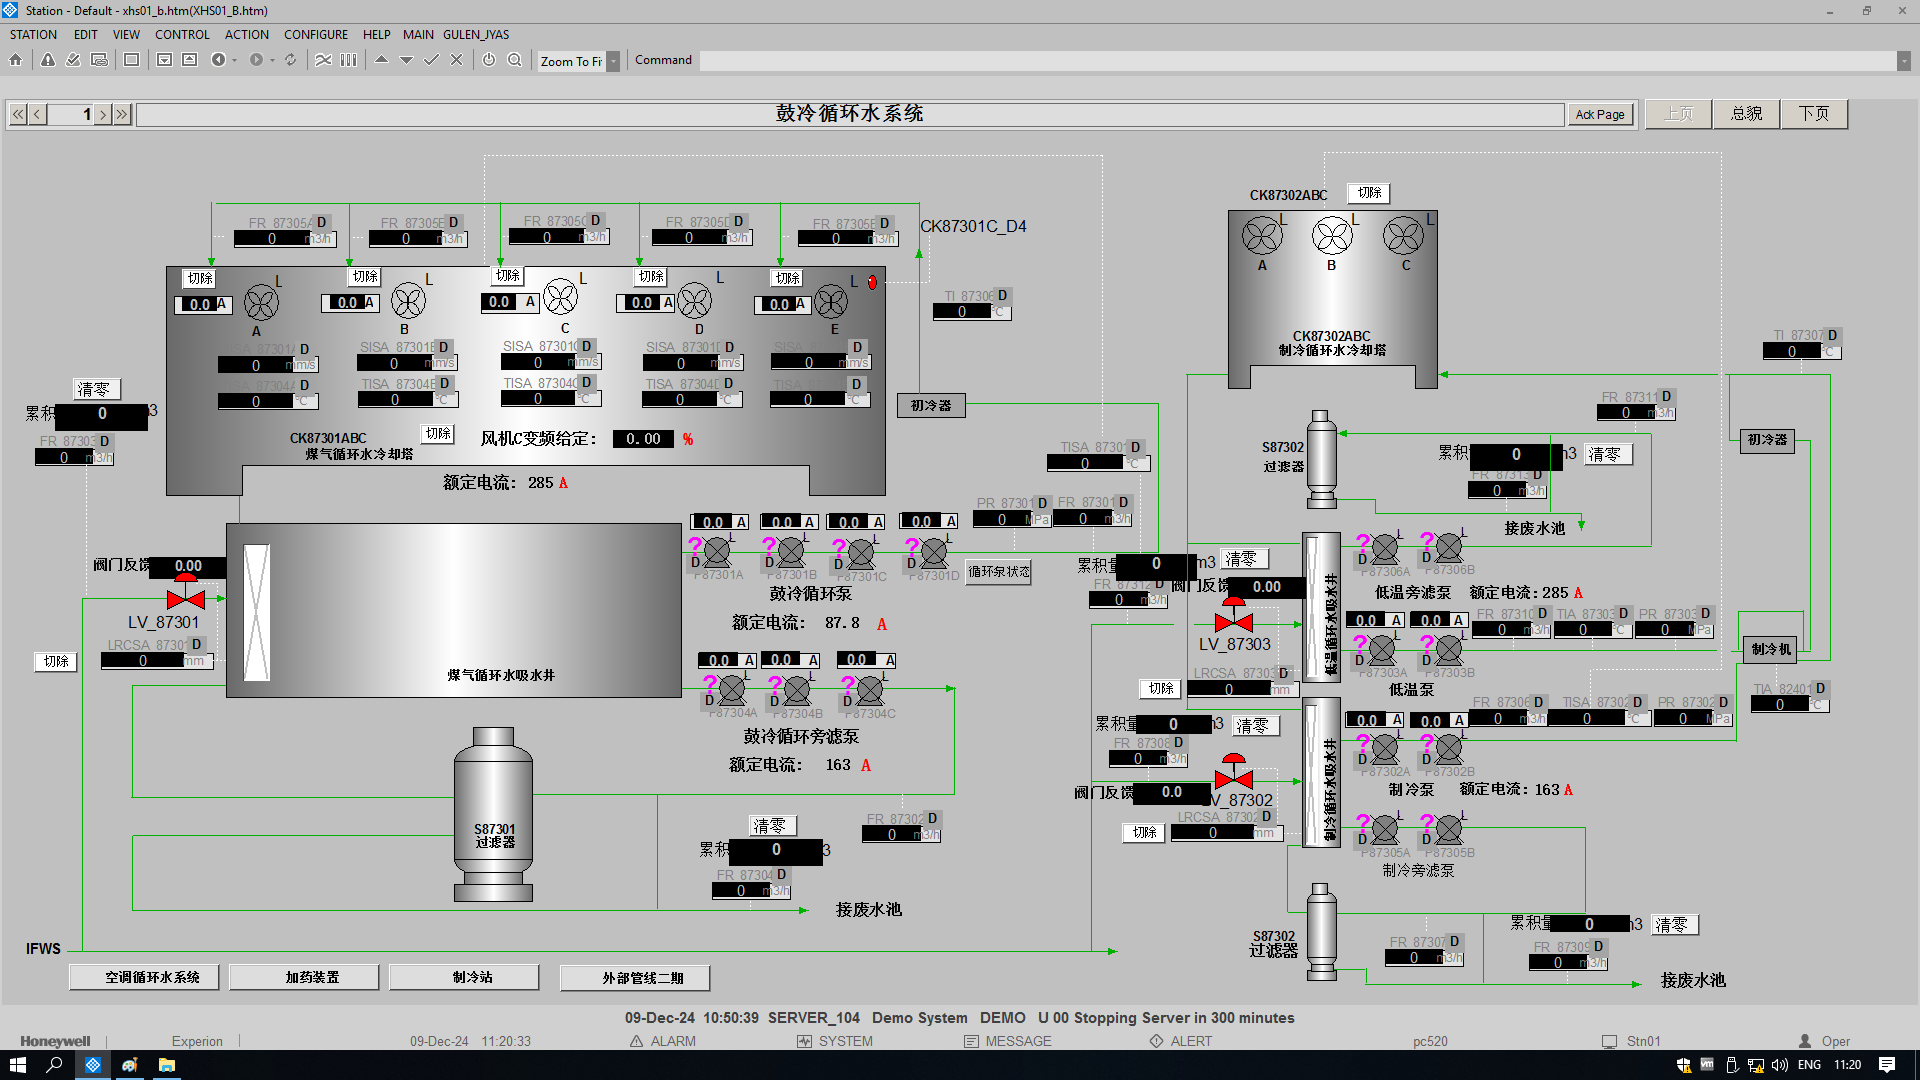
Task: Click the enter checkmark toolbar icon
Action: [x=431, y=60]
